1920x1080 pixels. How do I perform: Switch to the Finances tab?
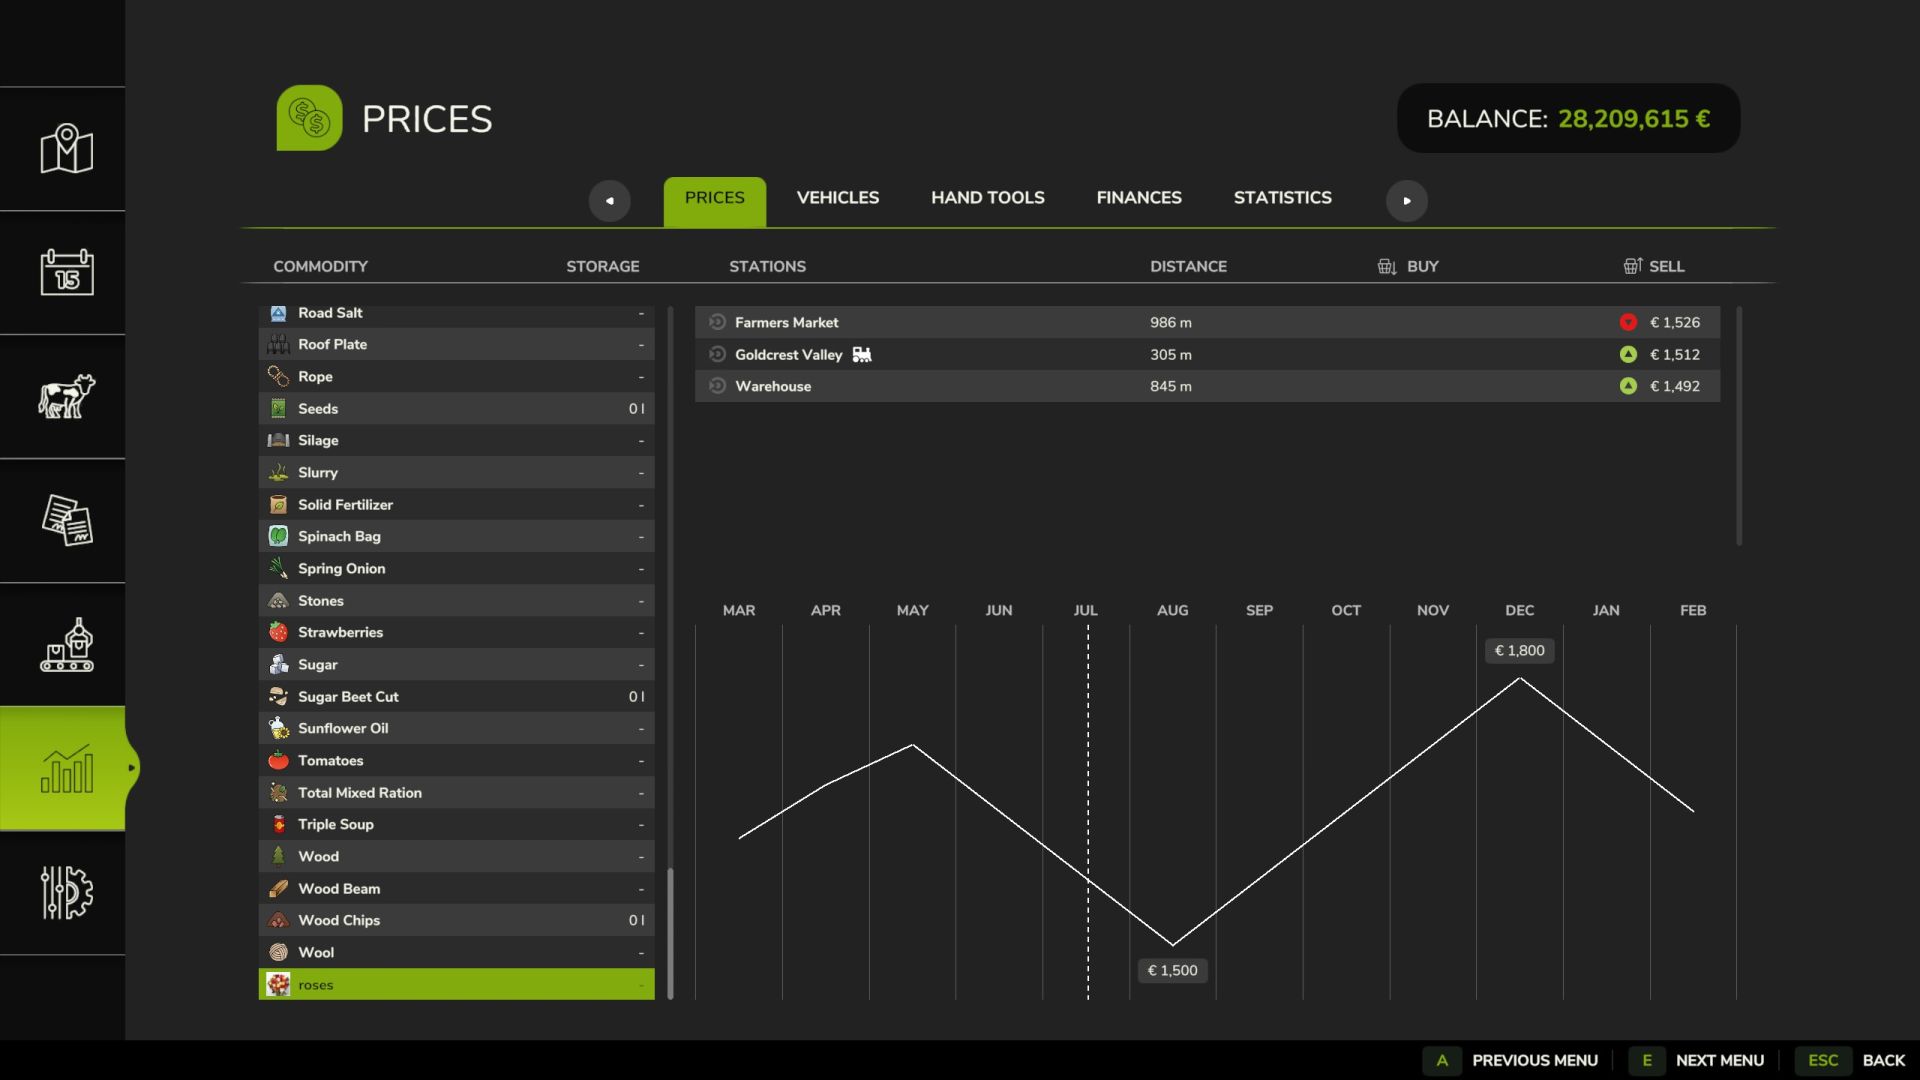pyautogui.click(x=1139, y=198)
